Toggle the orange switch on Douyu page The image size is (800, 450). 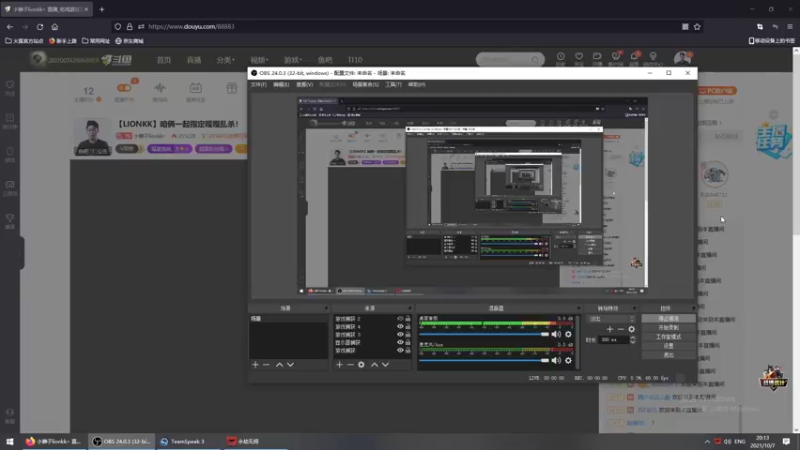[124, 88]
